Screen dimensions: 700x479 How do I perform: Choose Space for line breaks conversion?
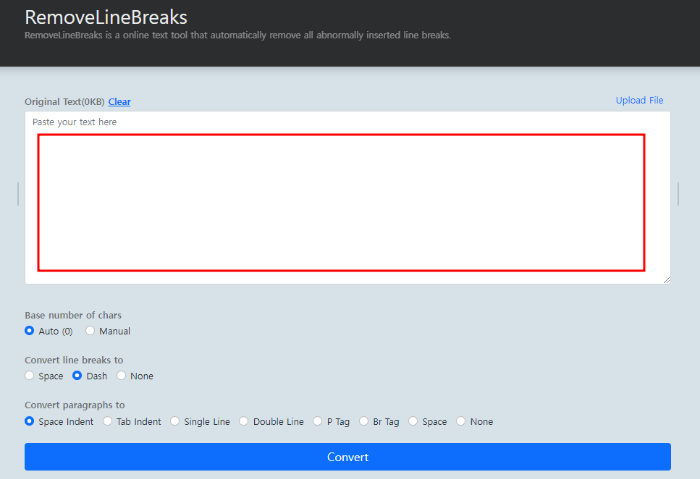(29, 375)
